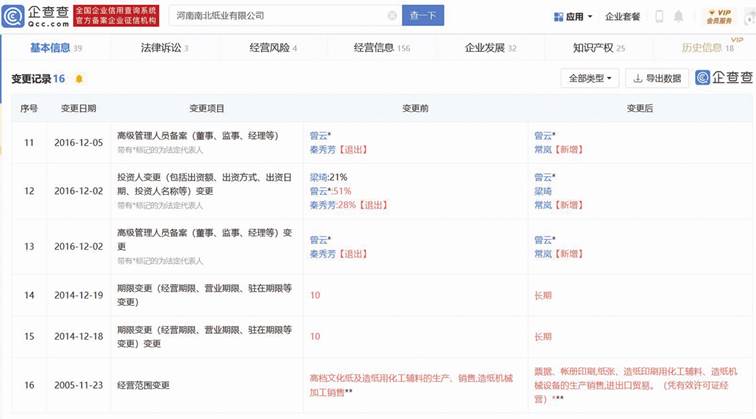Expand the 全部类型 filter dropdown
The height and width of the screenshot is (419, 756).
point(591,78)
